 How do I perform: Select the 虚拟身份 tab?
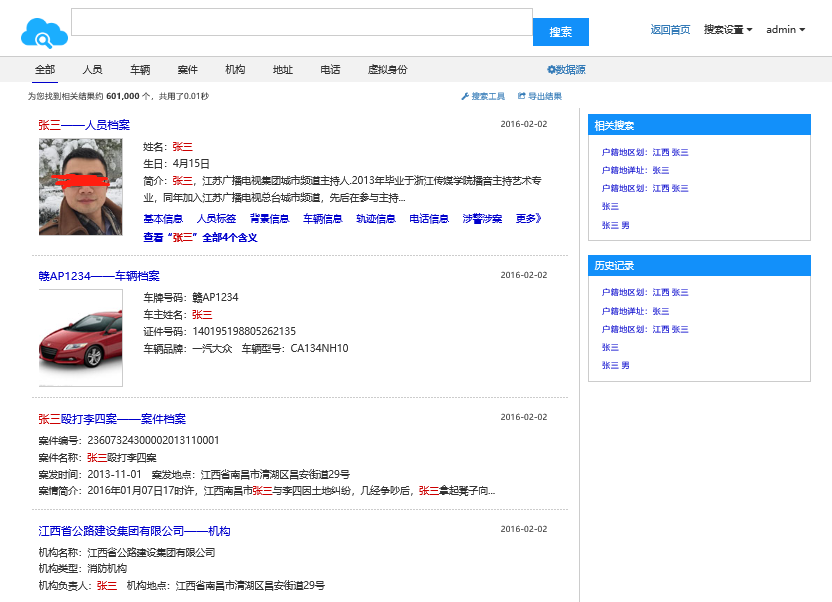387,70
